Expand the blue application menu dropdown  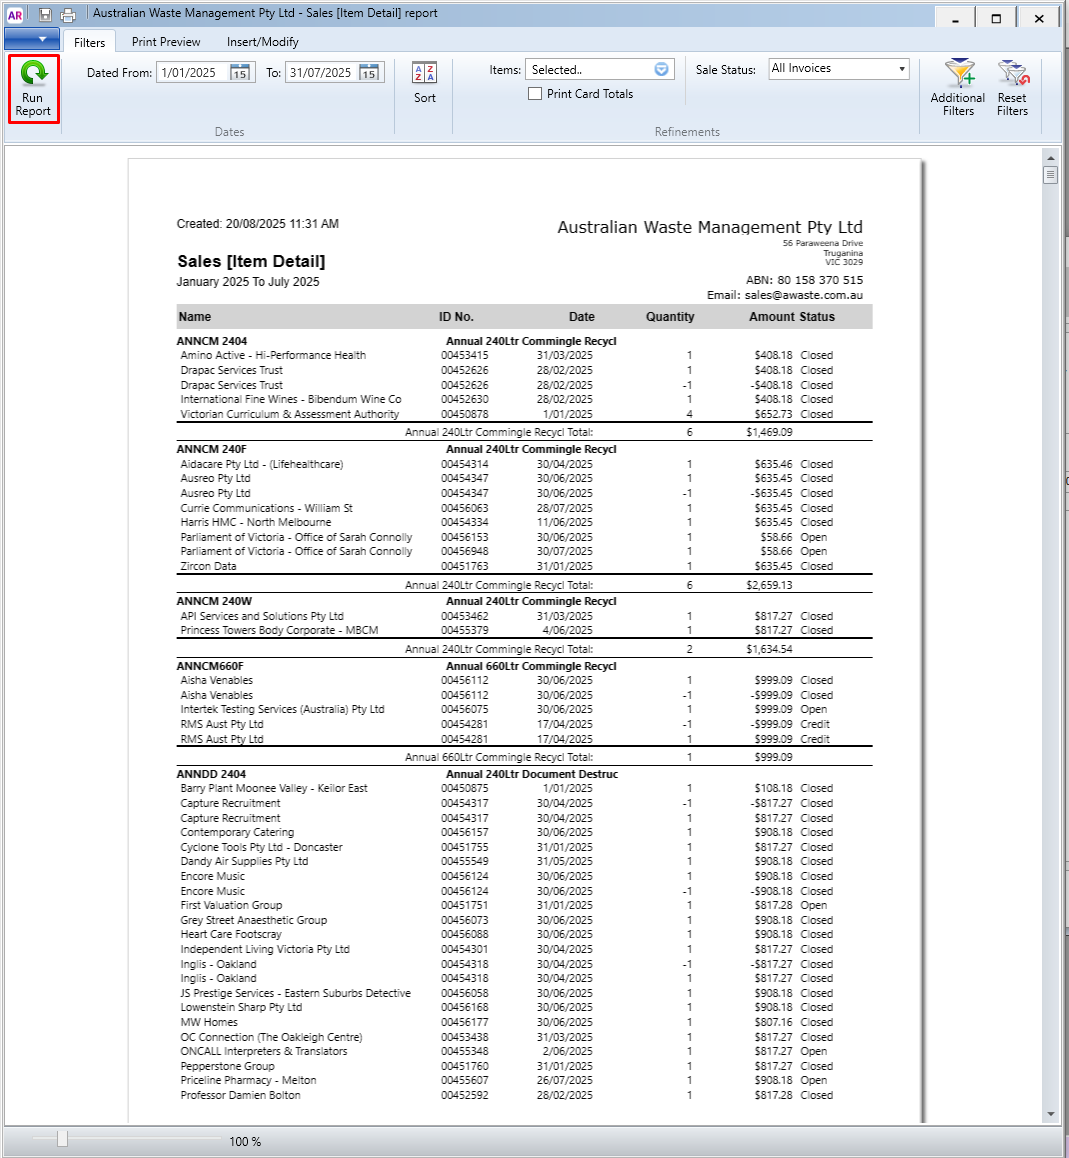32,38
